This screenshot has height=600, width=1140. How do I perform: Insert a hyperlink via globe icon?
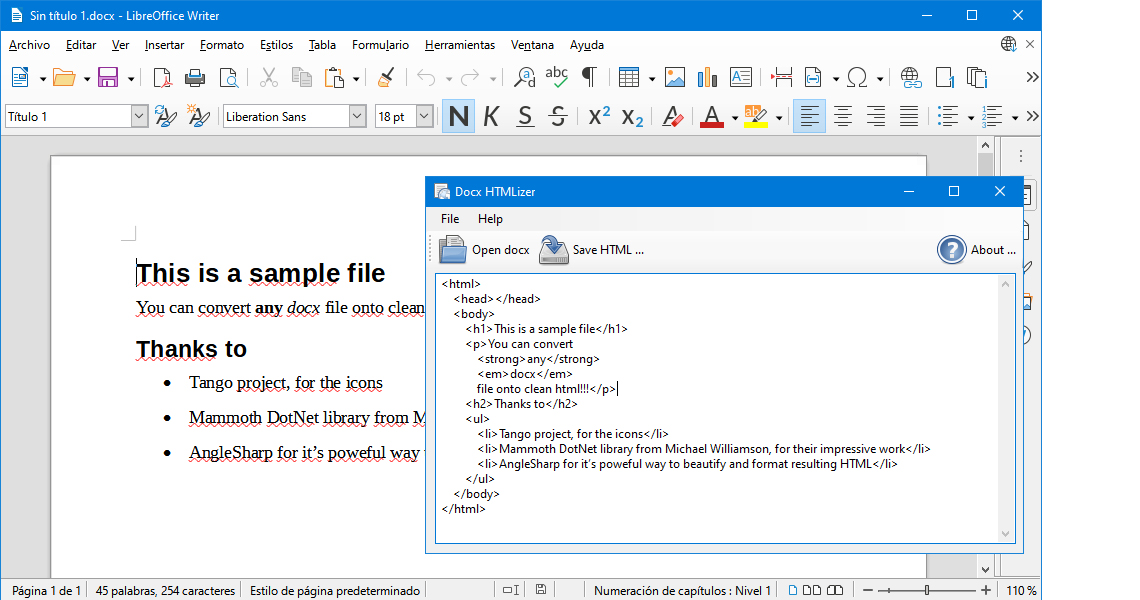(911, 77)
